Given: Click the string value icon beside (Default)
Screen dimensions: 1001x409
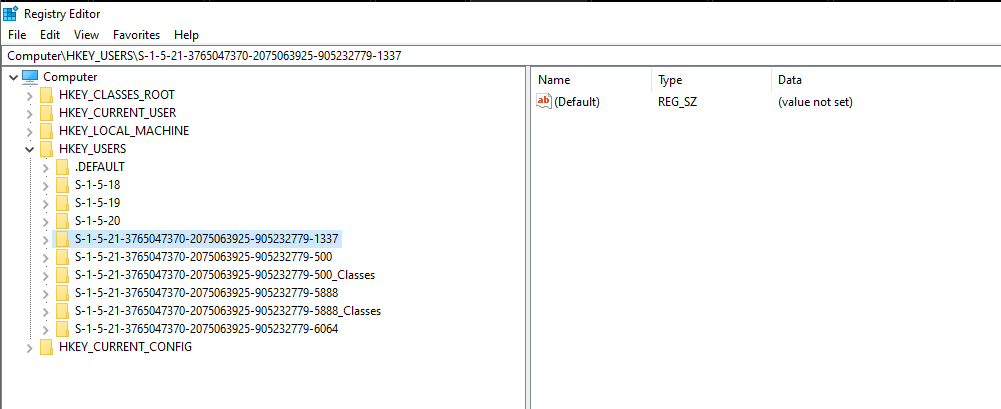Looking at the screenshot, I should click(543, 101).
